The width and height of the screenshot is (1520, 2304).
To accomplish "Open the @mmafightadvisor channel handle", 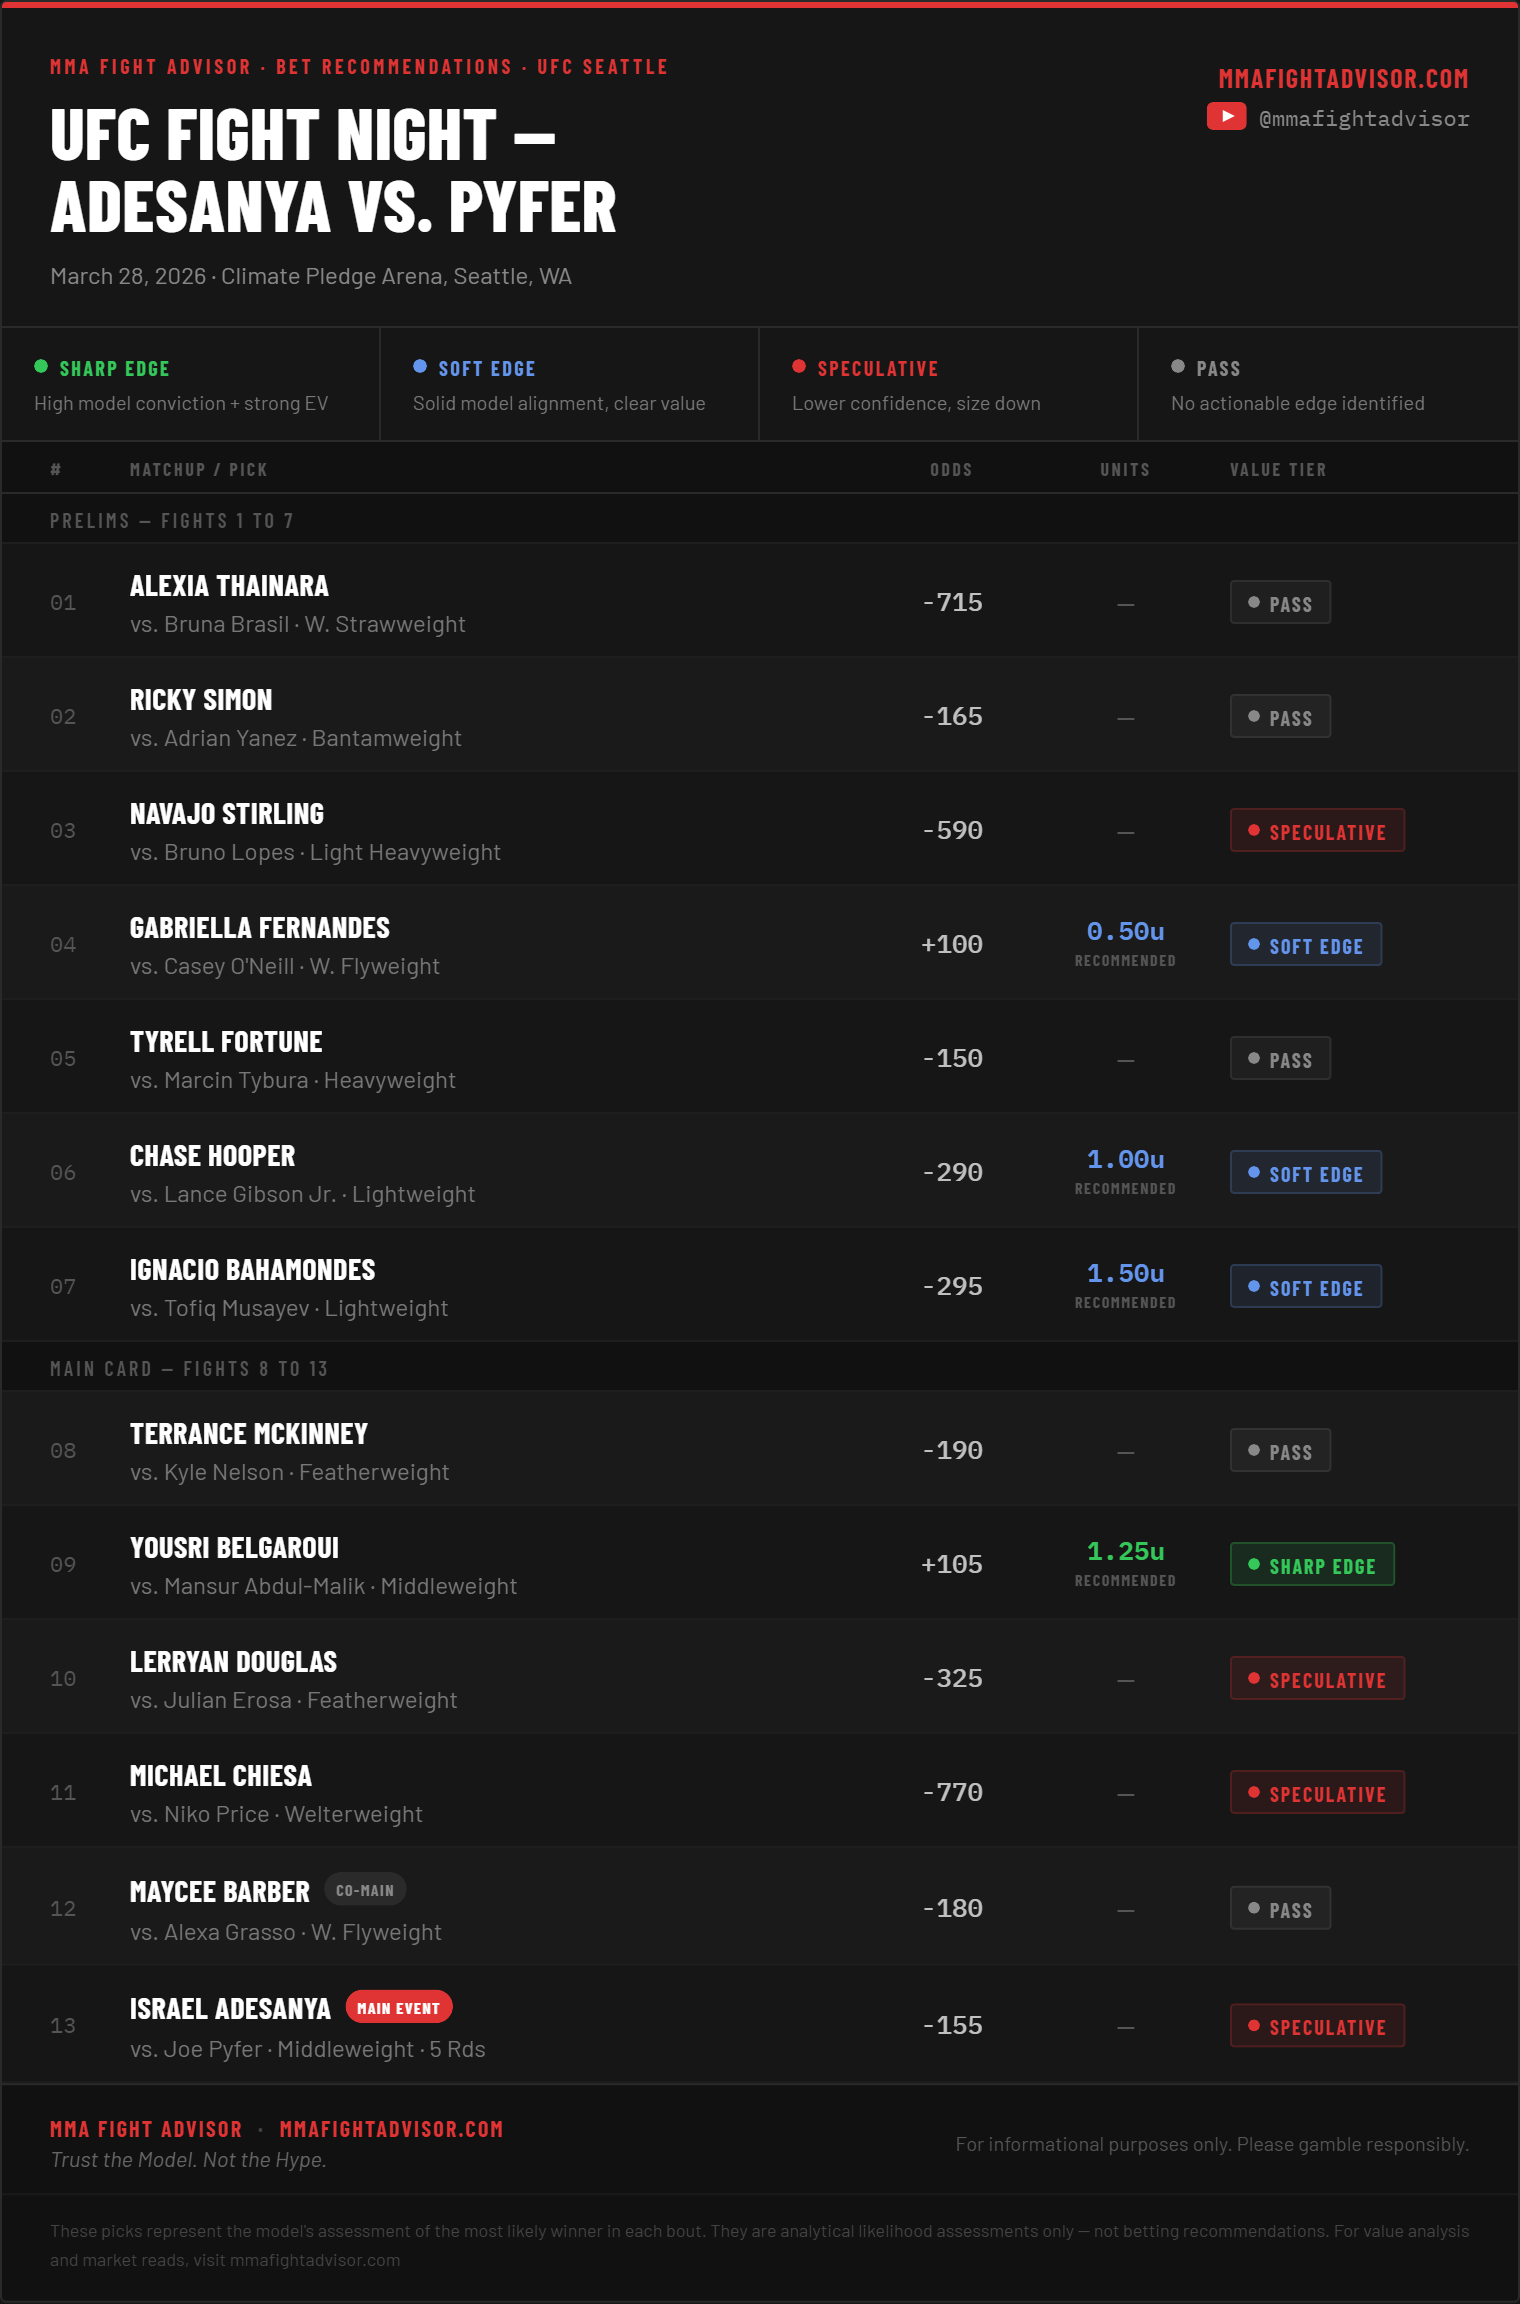I will coord(1364,118).
